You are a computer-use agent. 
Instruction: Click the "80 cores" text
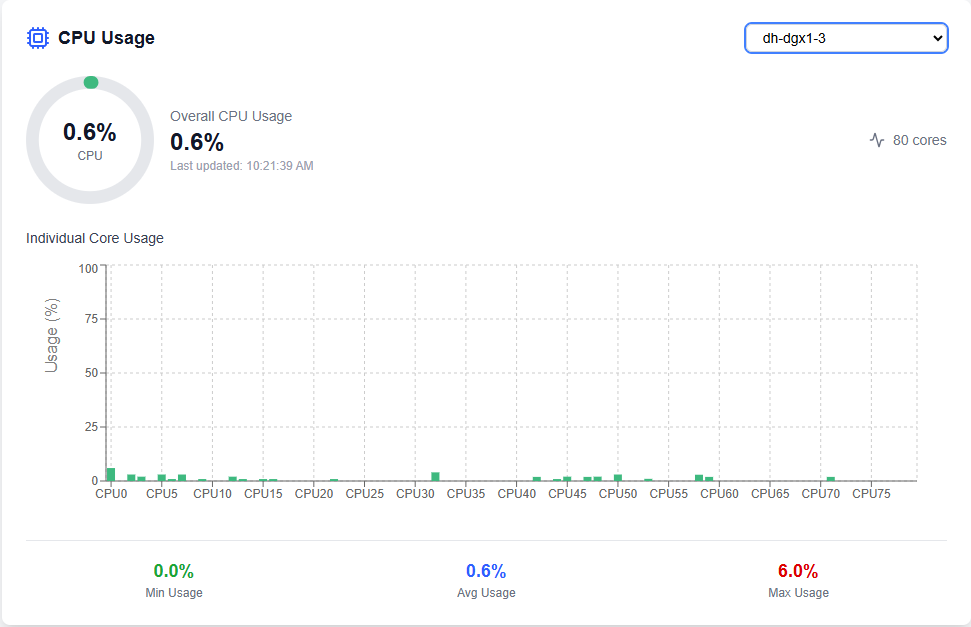coord(919,140)
